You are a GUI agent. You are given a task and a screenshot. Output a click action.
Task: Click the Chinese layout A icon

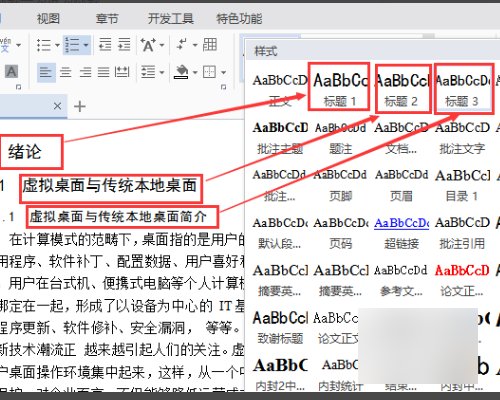point(148,45)
